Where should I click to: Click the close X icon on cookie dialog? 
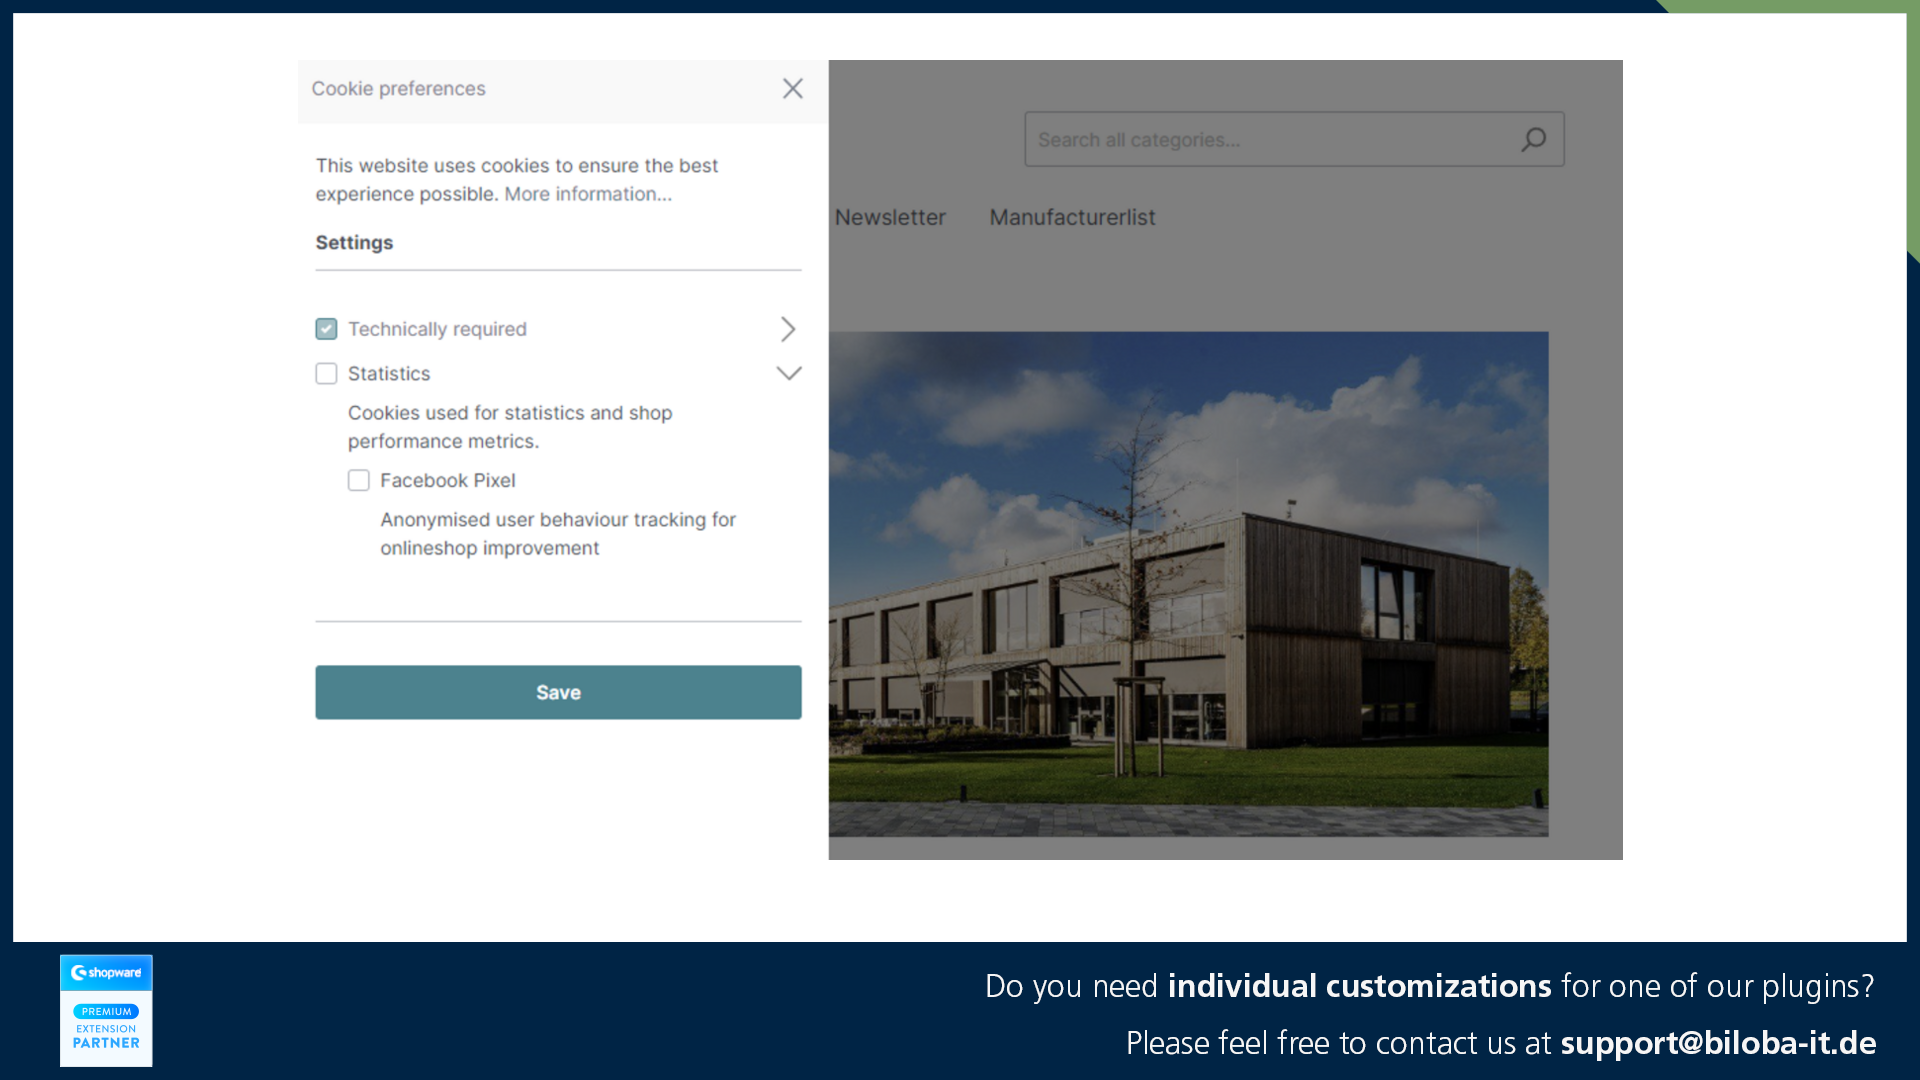pyautogui.click(x=793, y=88)
